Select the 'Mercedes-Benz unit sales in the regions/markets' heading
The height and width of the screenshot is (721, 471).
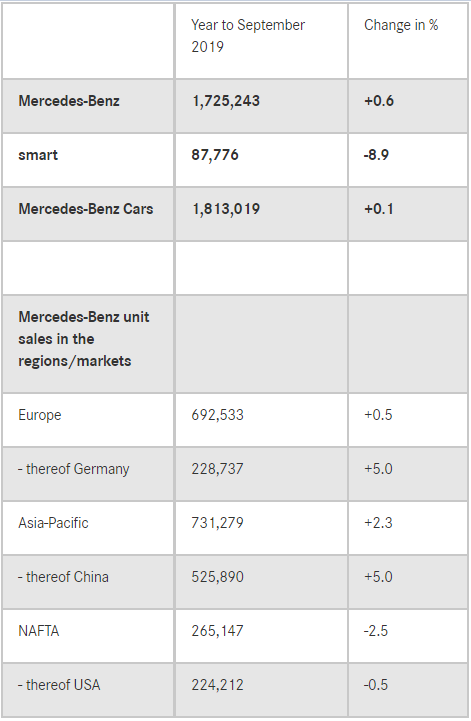(84, 339)
